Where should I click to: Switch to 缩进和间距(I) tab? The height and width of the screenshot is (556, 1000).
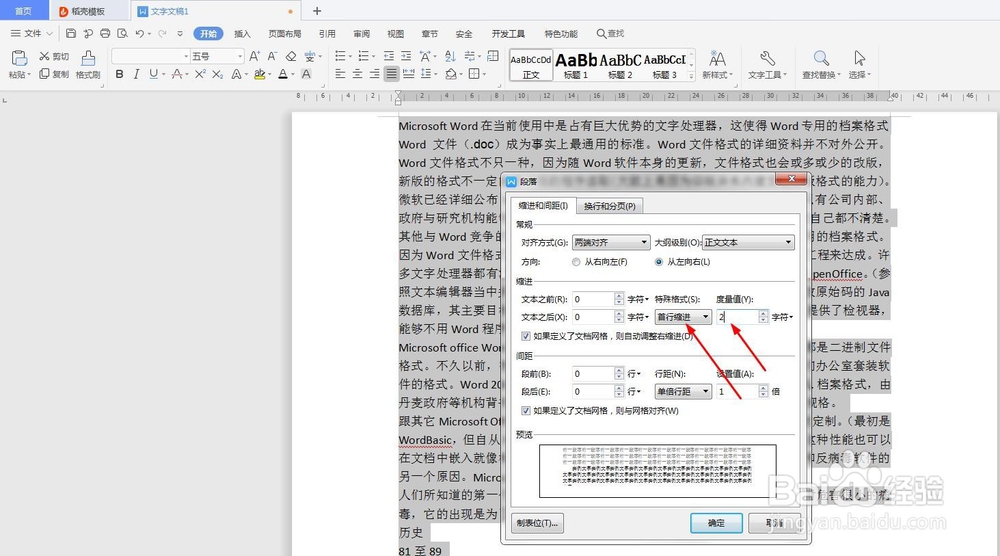[x=543, y=205]
